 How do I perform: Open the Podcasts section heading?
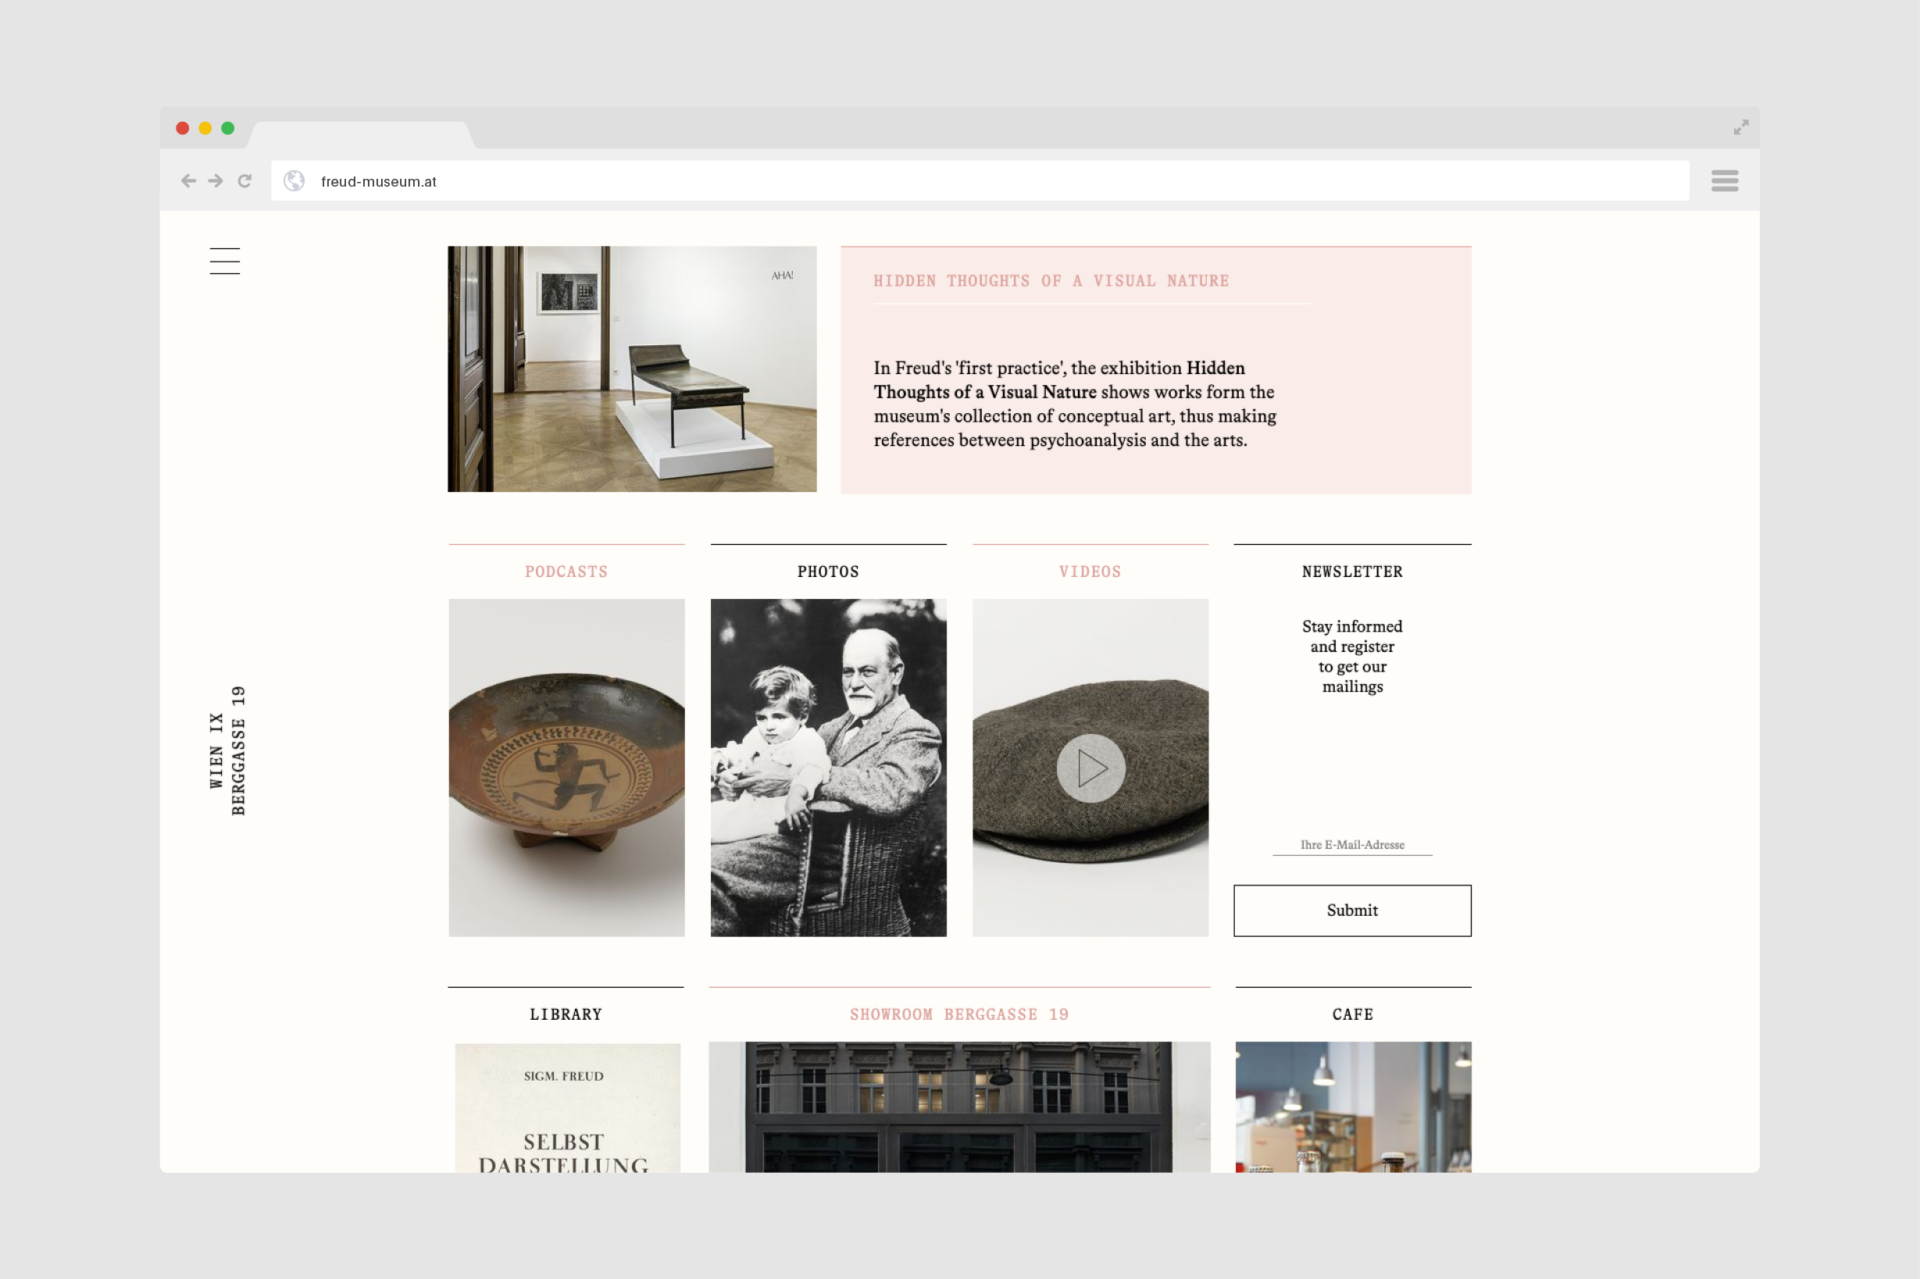pyautogui.click(x=566, y=572)
